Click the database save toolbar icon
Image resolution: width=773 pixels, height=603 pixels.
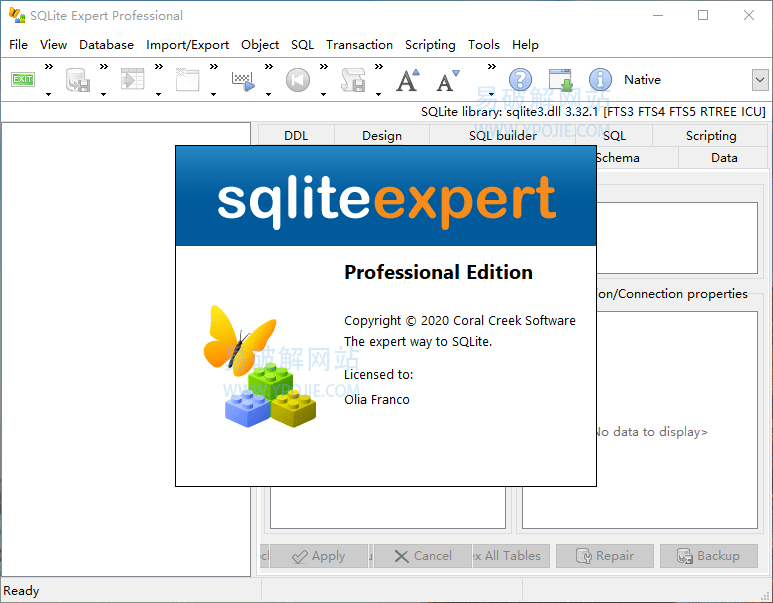(x=78, y=80)
